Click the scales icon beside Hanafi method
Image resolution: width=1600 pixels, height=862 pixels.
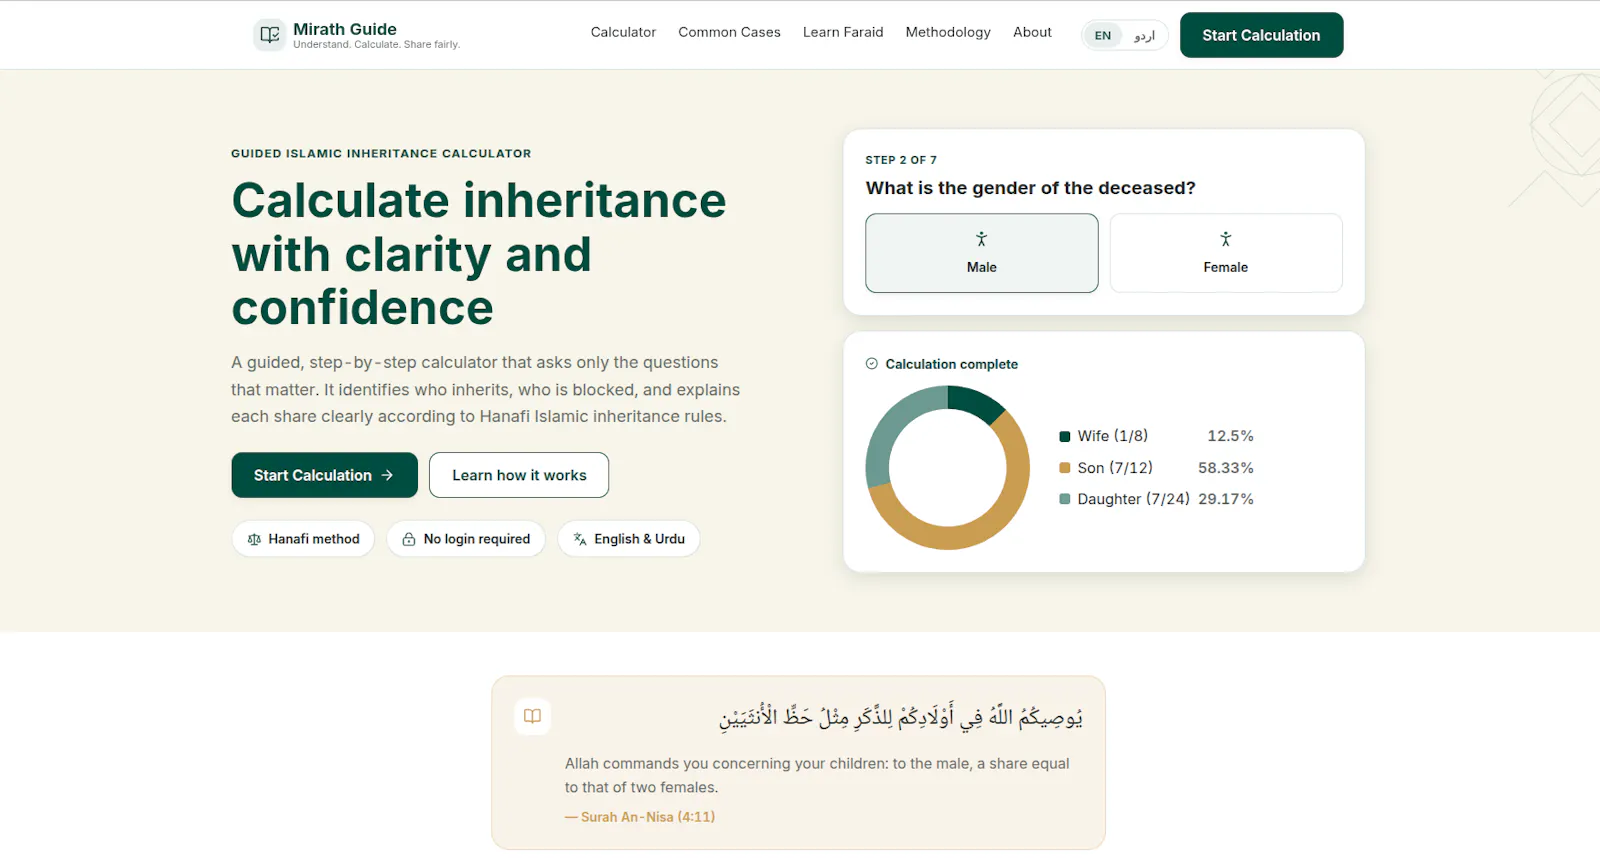click(254, 539)
